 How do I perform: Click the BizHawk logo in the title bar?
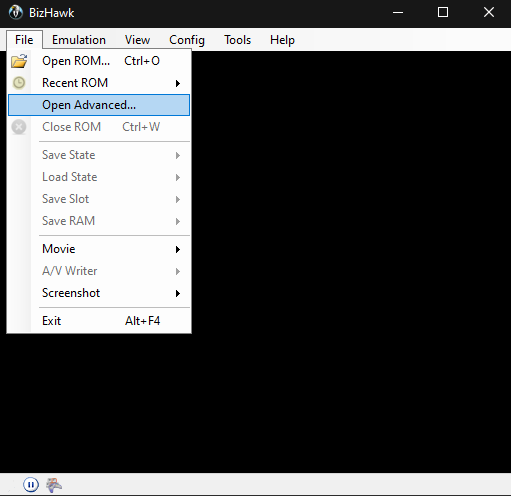[x=16, y=12]
